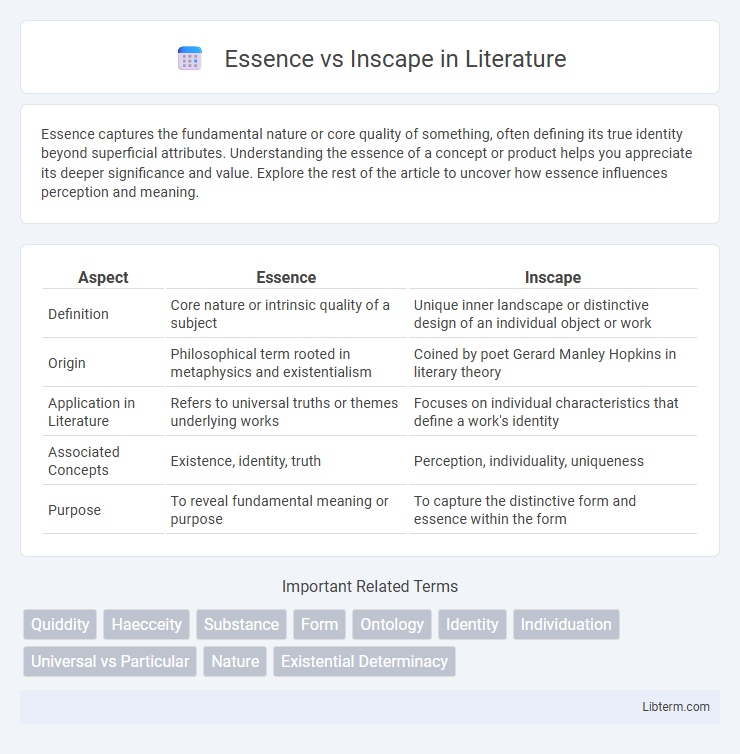Click the Form related term tag

pos(319,624)
